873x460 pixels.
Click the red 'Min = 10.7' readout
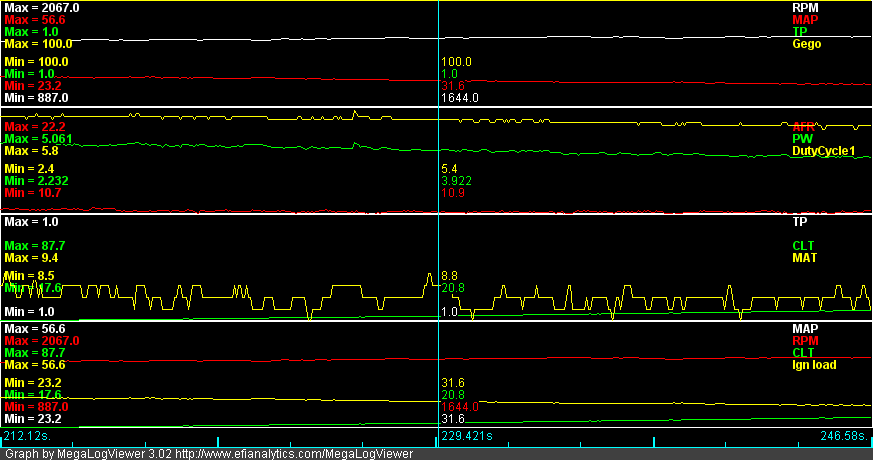[x=33, y=193]
